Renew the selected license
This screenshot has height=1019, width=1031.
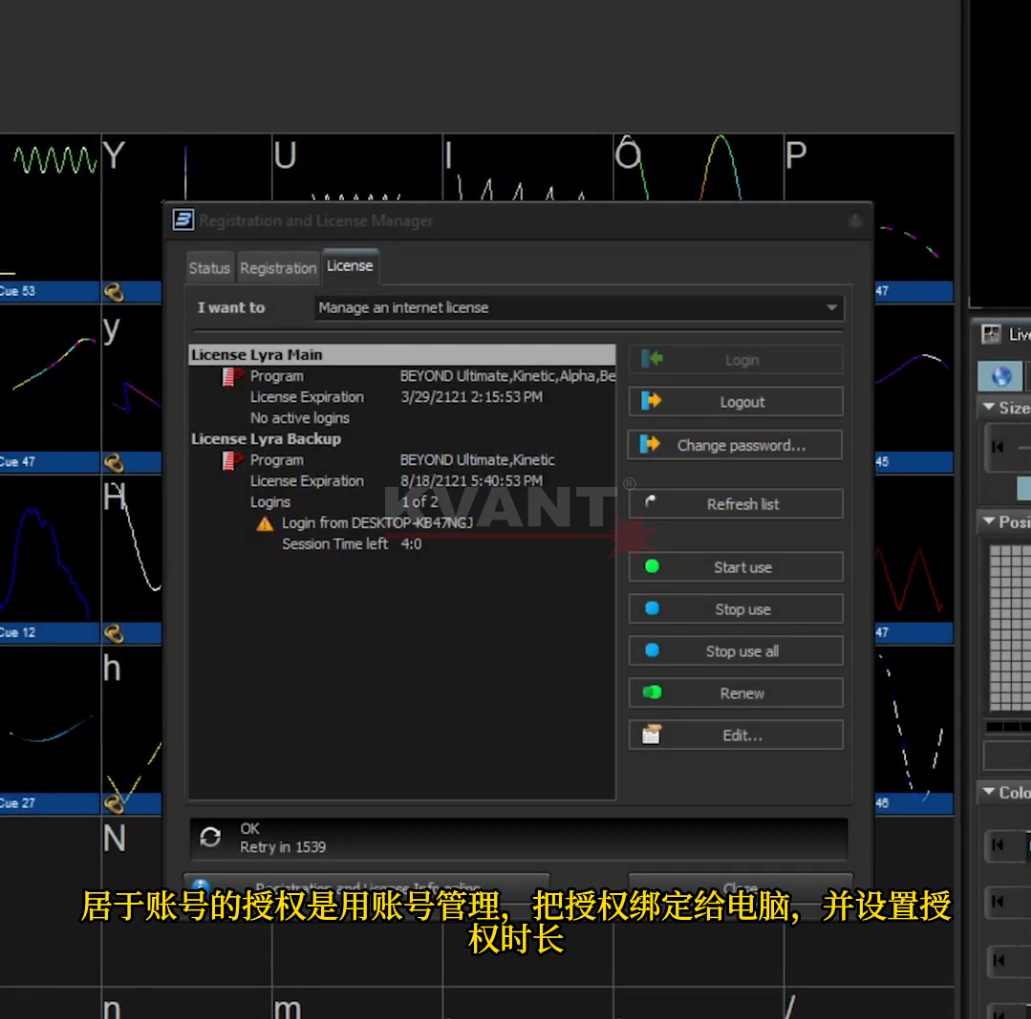point(736,694)
